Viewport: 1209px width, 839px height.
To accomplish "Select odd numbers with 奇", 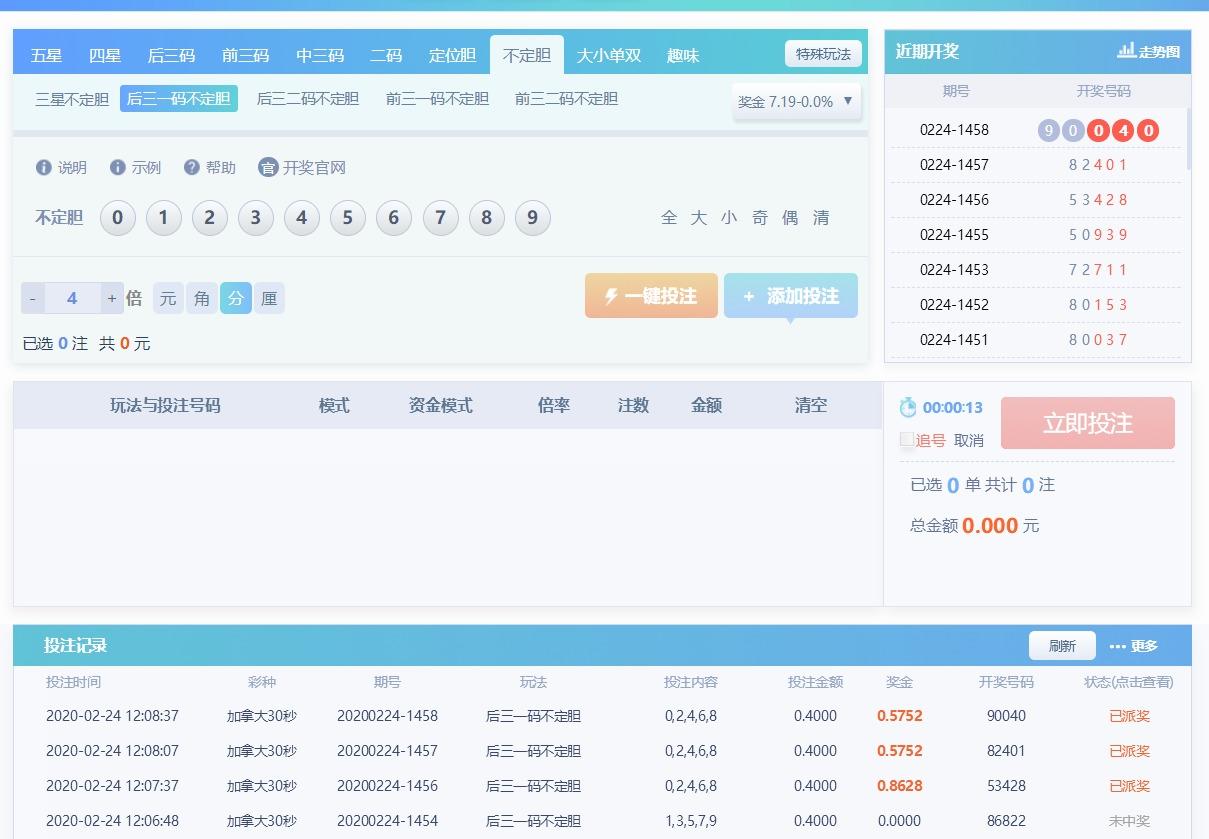I will 760,218.
